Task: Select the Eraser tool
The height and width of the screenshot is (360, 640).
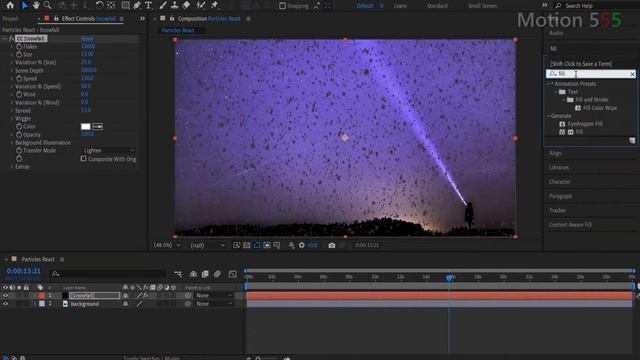Action: 186,5
